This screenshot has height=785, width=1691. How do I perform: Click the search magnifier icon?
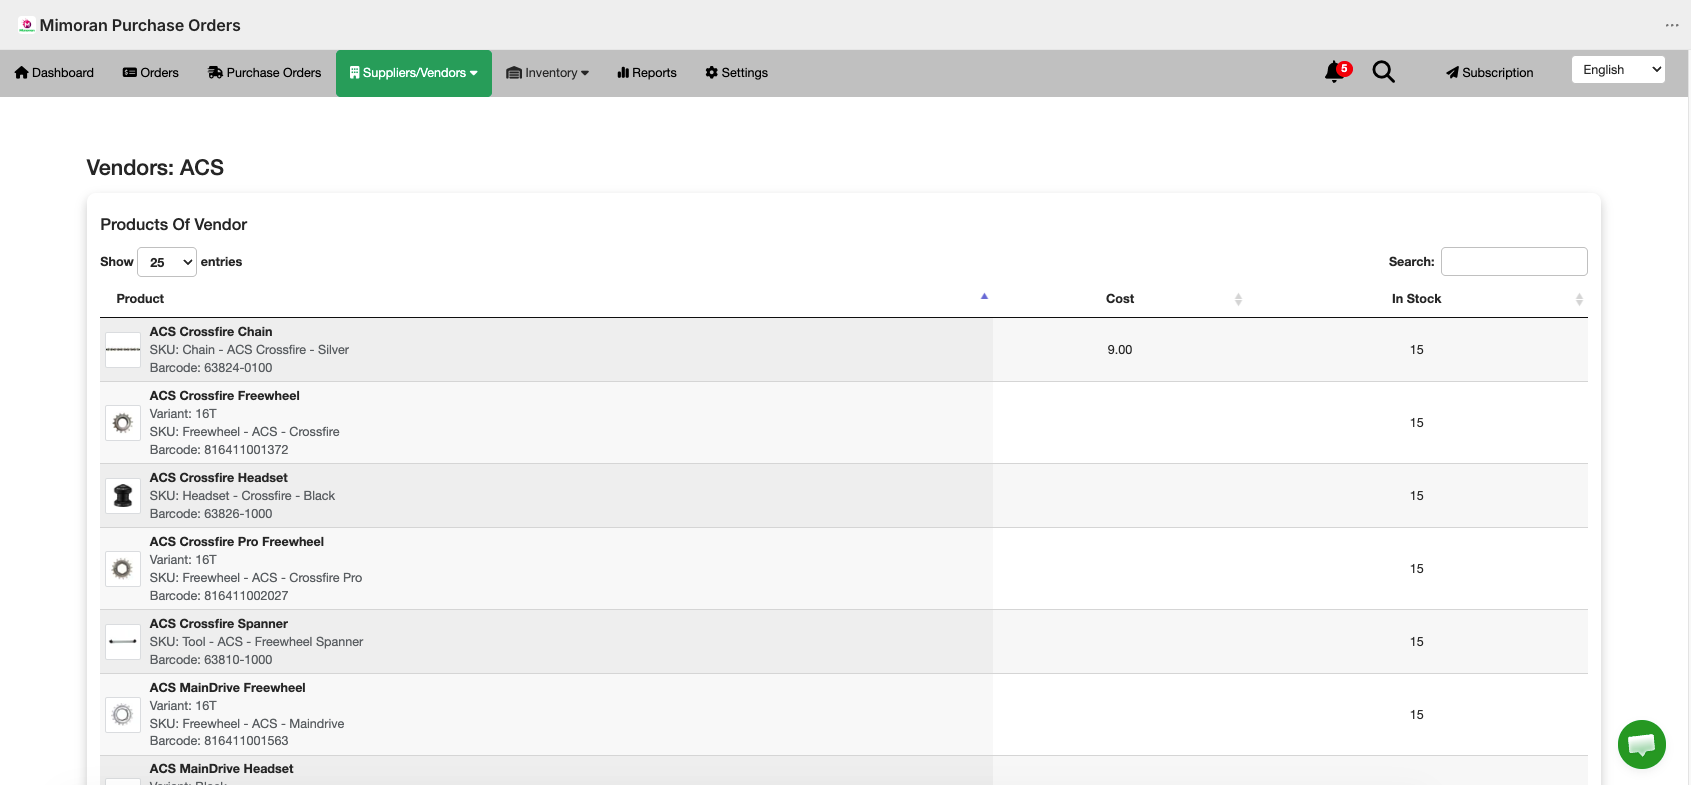coord(1383,72)
